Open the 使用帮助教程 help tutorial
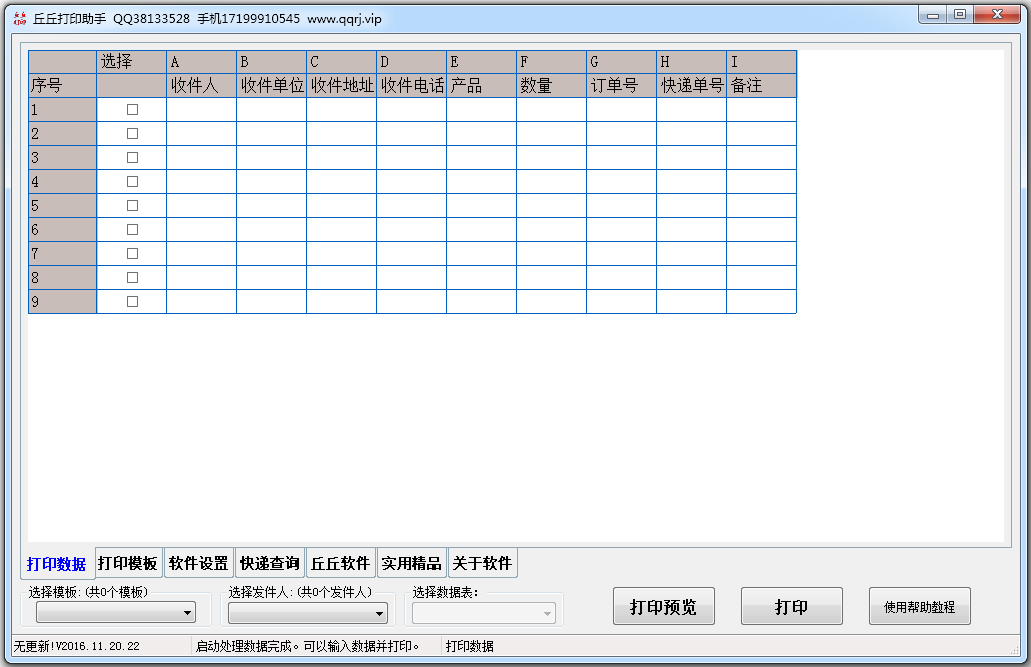This screenshot has width=1031, height=667. (x=919, y=606)
